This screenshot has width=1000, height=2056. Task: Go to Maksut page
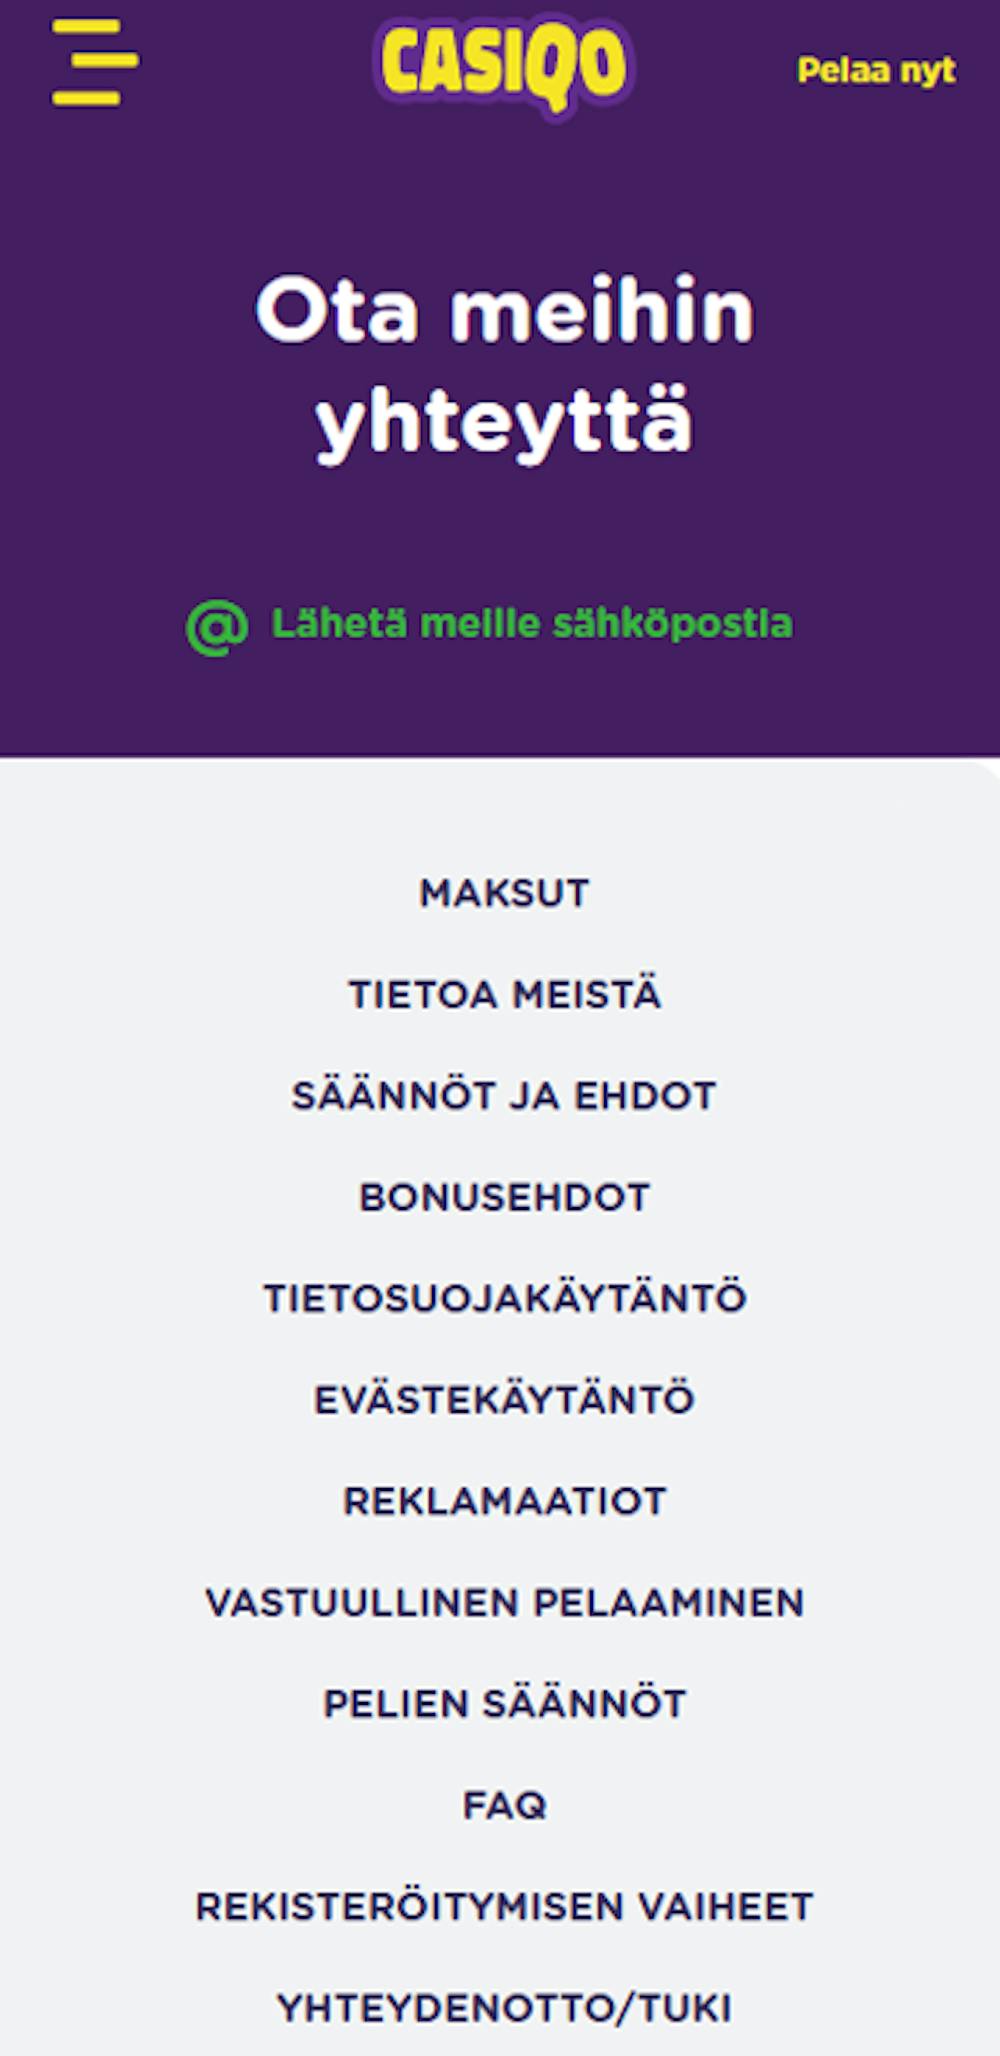click(x=504, y=893)
